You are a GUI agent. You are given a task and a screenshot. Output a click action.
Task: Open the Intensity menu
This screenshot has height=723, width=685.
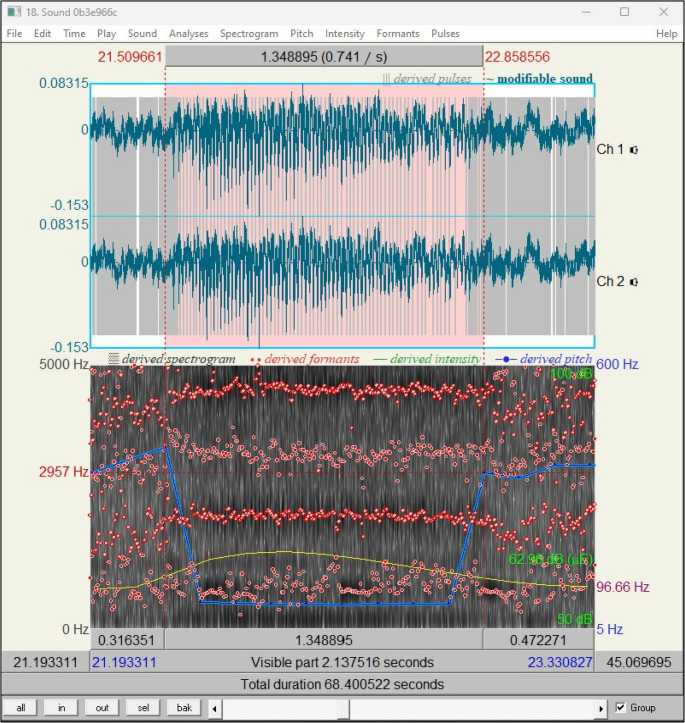point(345,34)
